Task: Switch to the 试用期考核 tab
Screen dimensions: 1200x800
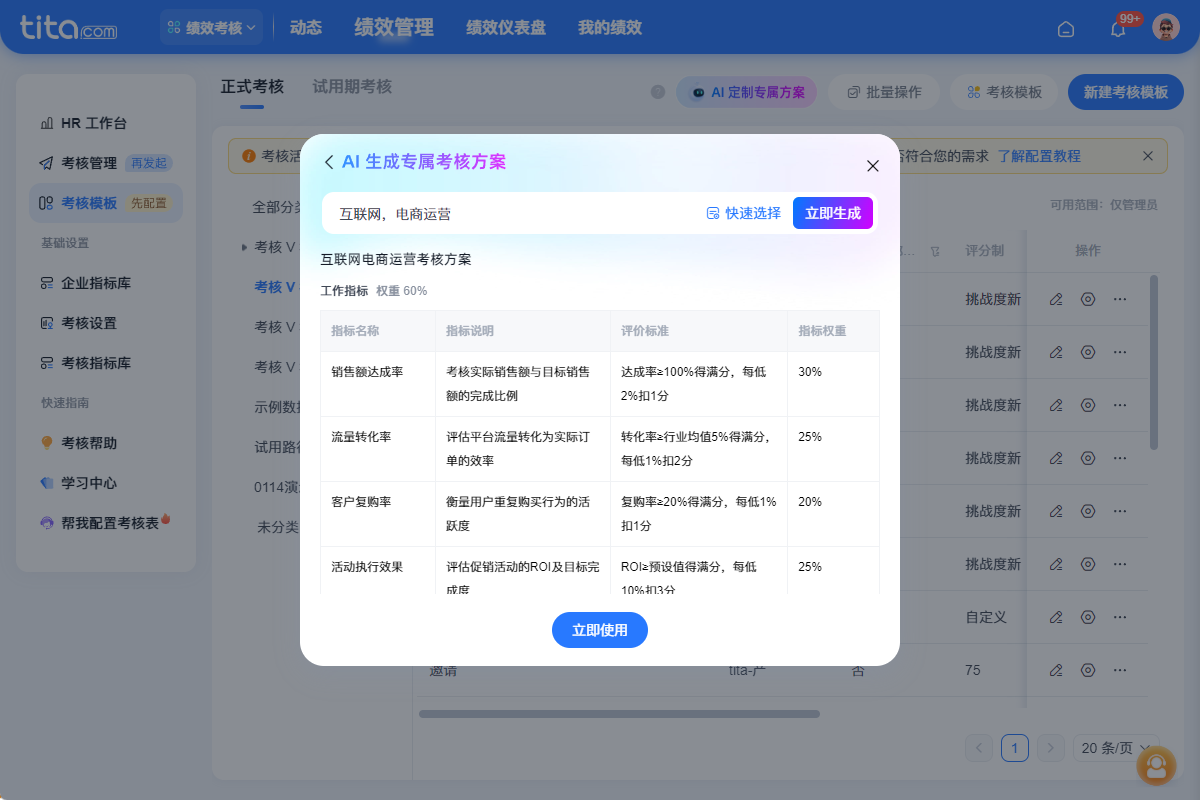Action: point(352,87)
